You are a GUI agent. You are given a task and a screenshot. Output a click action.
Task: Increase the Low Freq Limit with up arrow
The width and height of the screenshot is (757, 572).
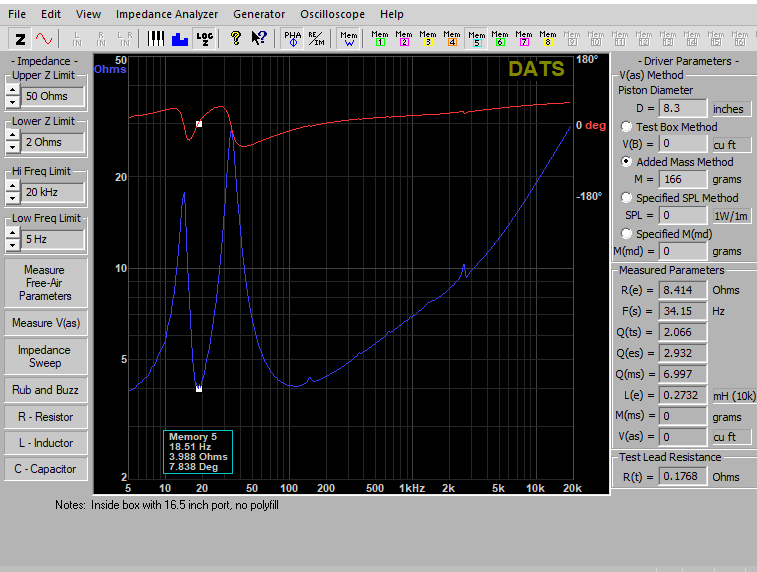[x=13, y=233]
